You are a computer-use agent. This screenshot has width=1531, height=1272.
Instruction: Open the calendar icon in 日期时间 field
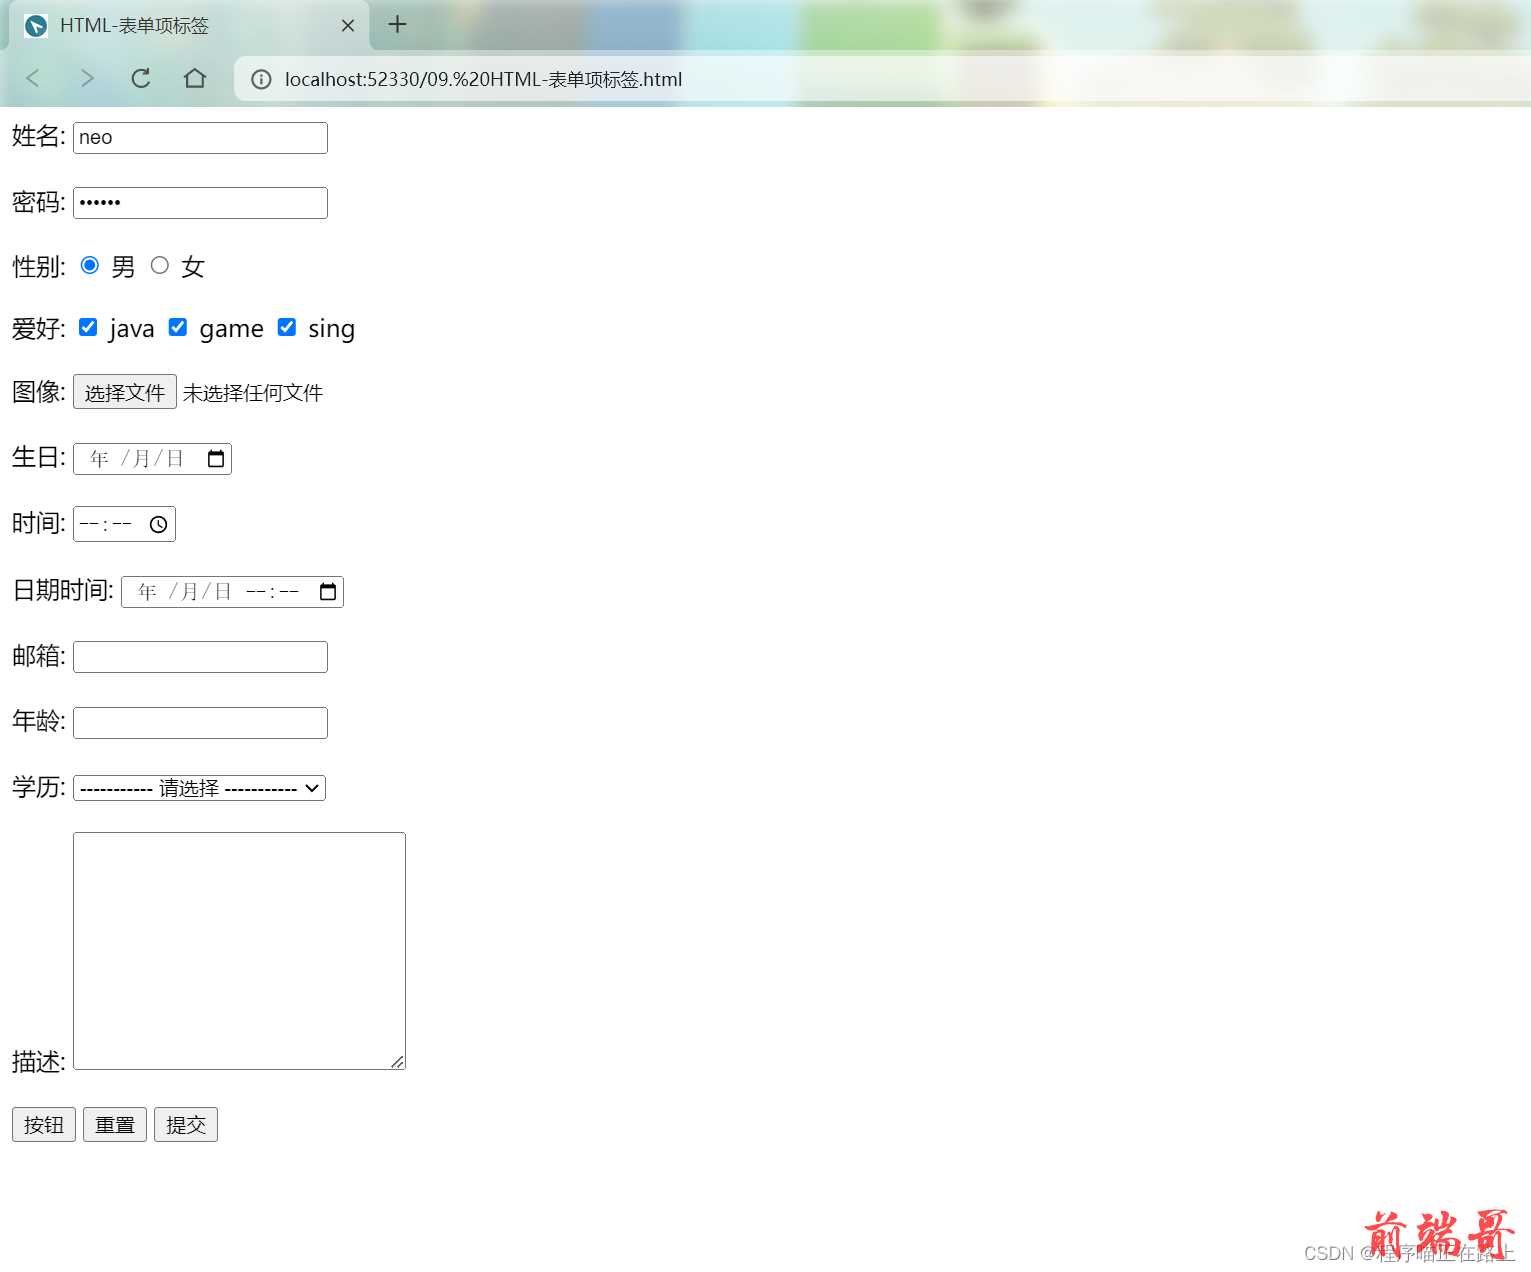pyautogui.click(x=328, y=592)
